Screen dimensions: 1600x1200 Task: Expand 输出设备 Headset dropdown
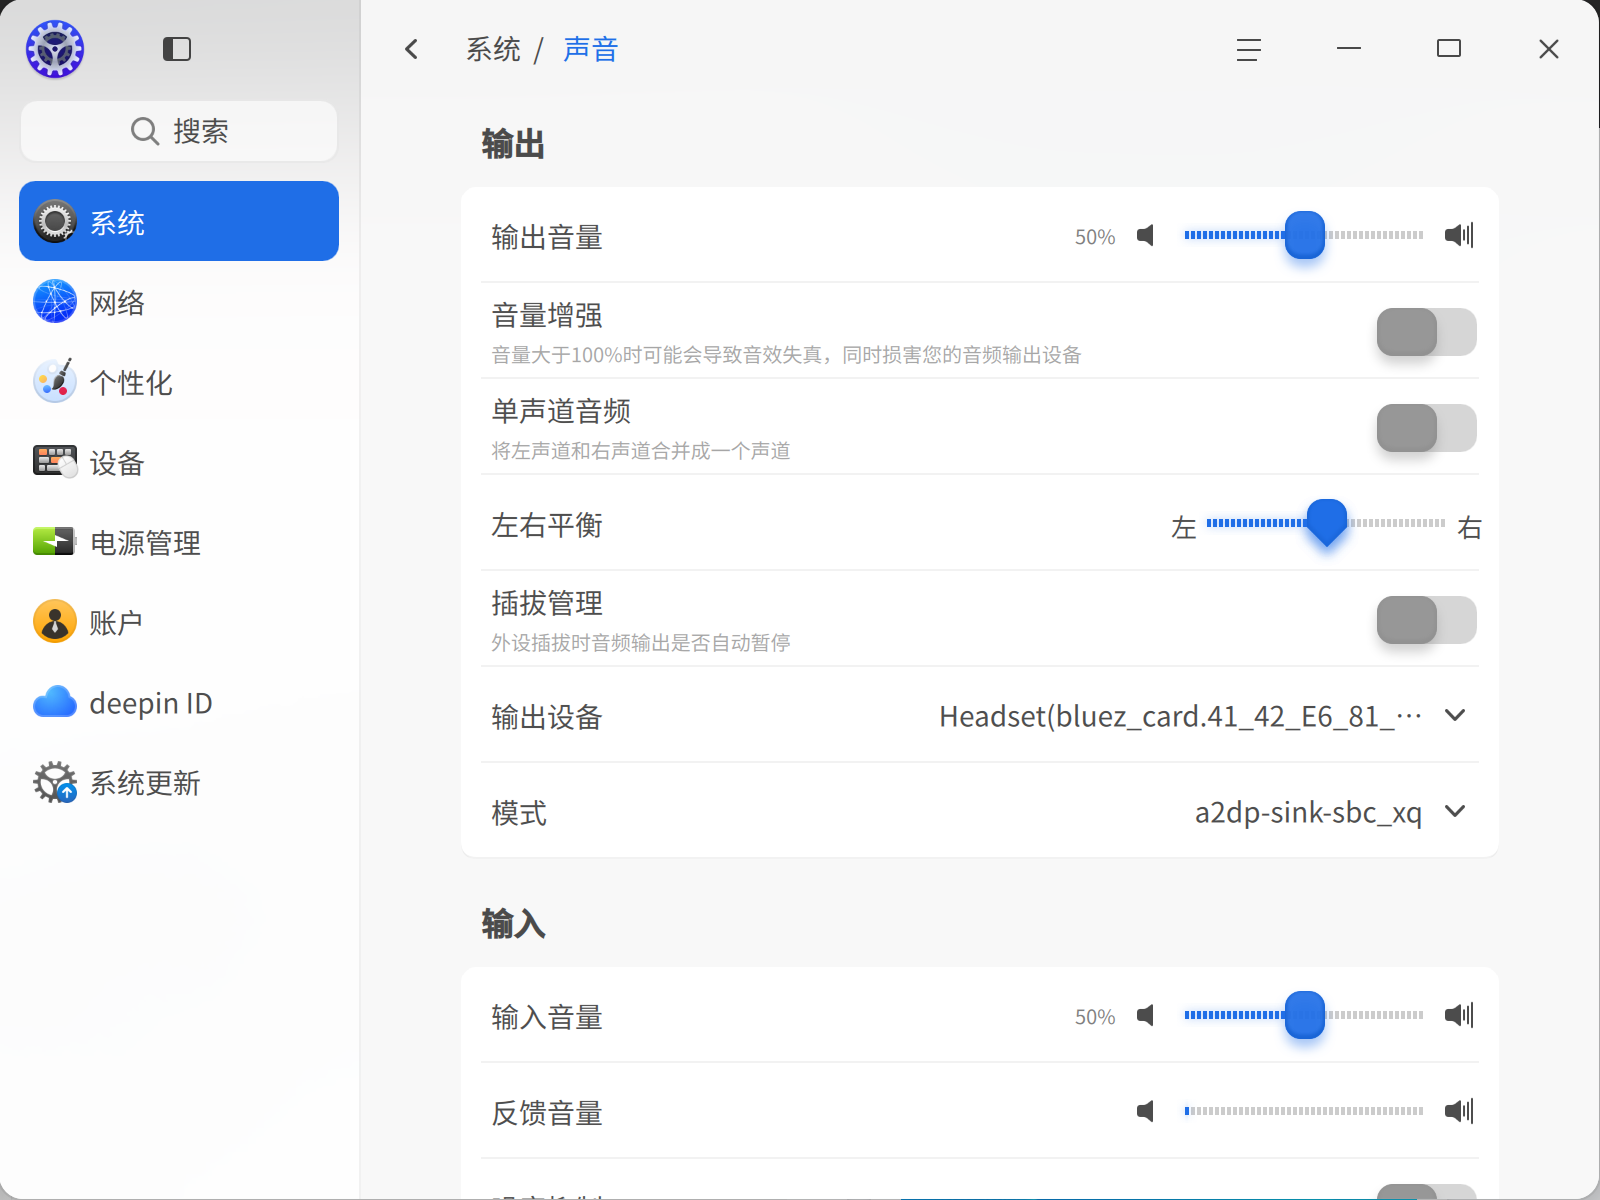[x=1203, y=716]
